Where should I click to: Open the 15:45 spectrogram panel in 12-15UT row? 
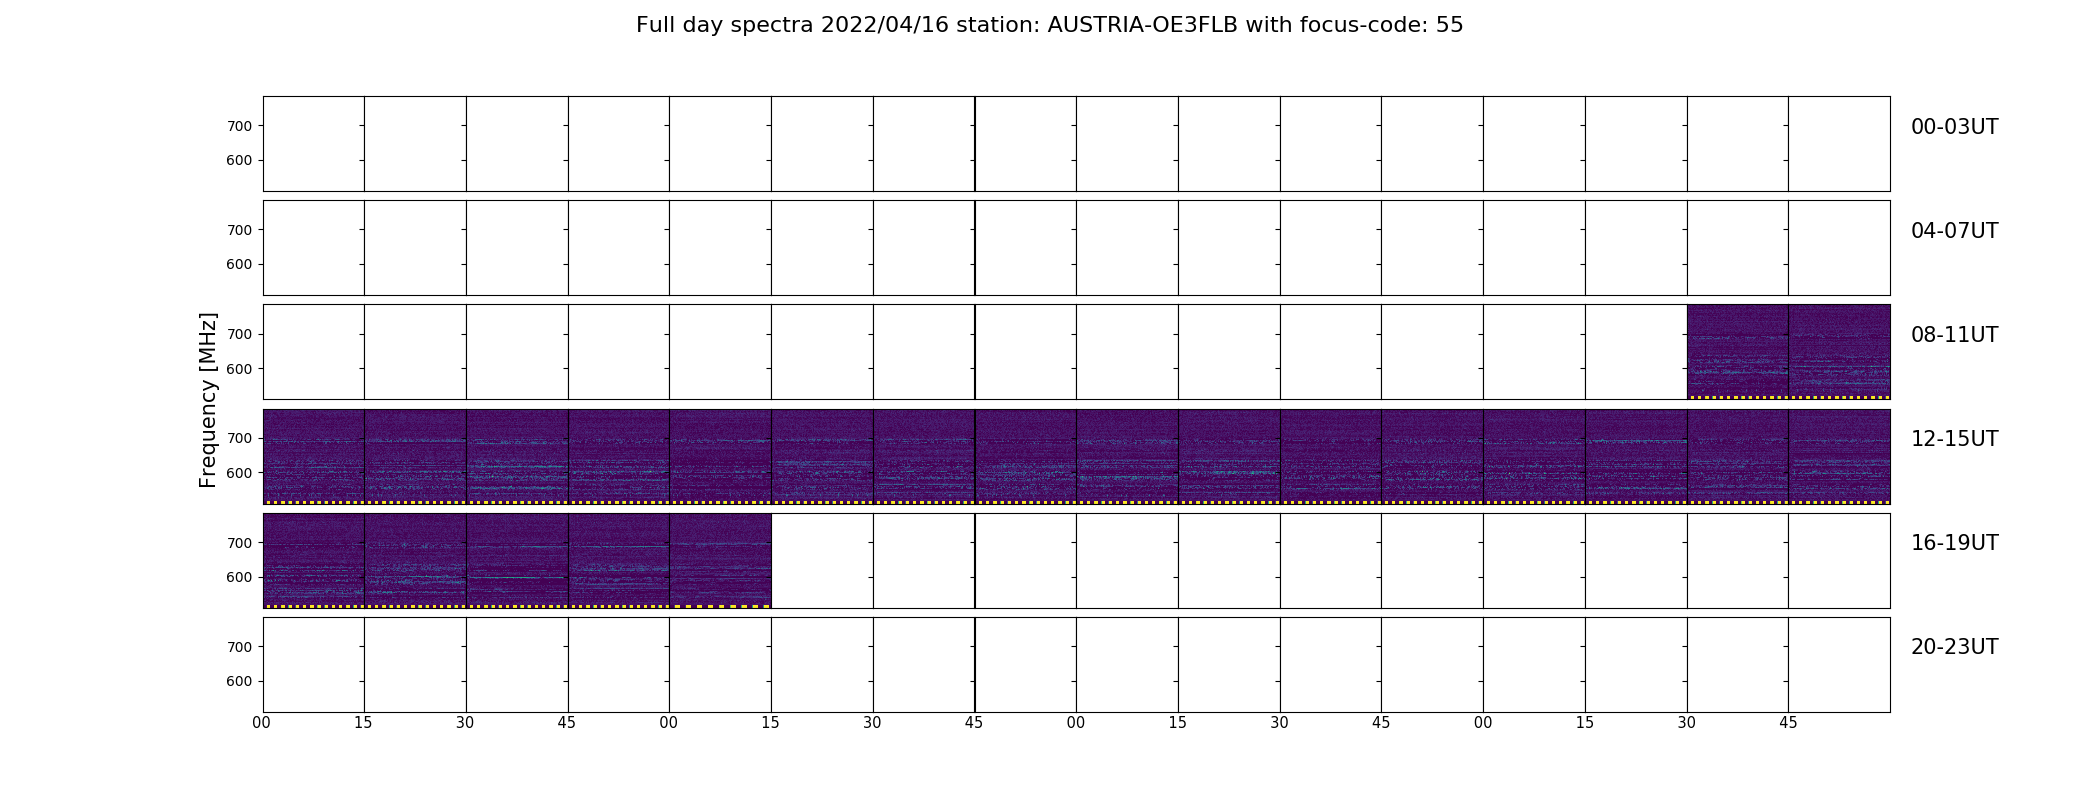[x=1839, y=456]
